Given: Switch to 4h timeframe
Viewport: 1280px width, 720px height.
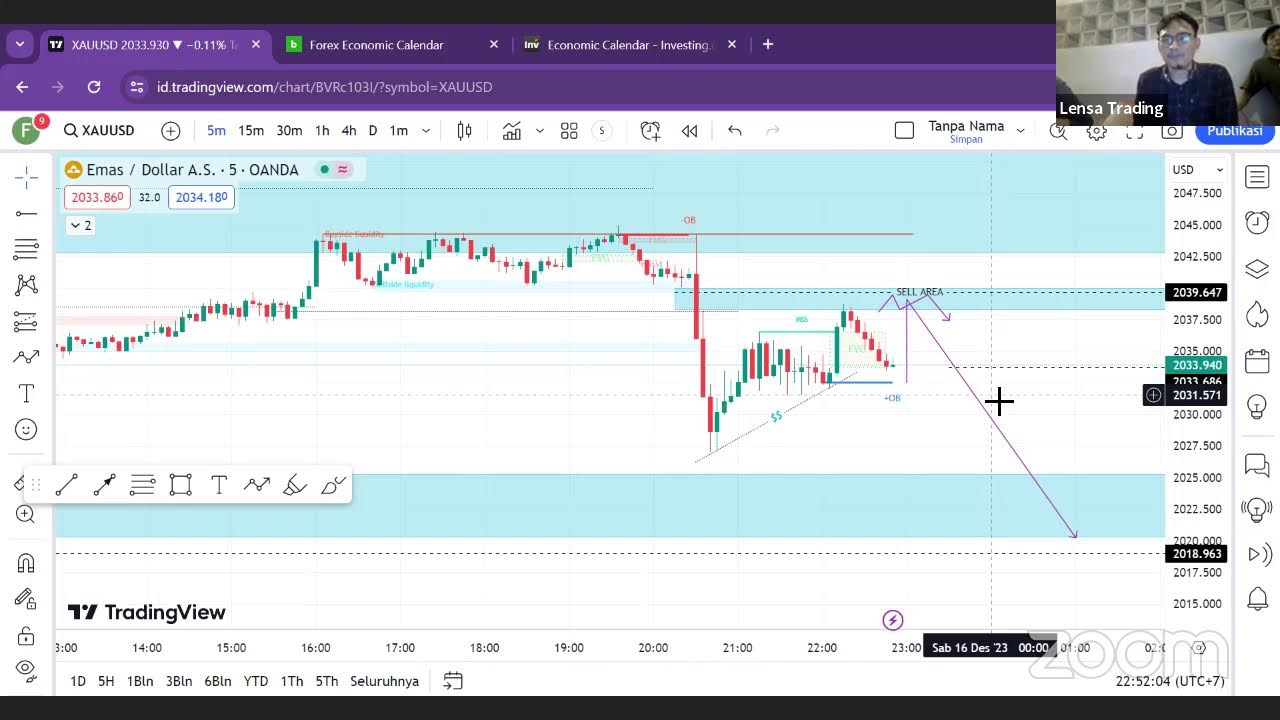Looking at the screenshot, I should pyautogui.click(x=349, y=130).
